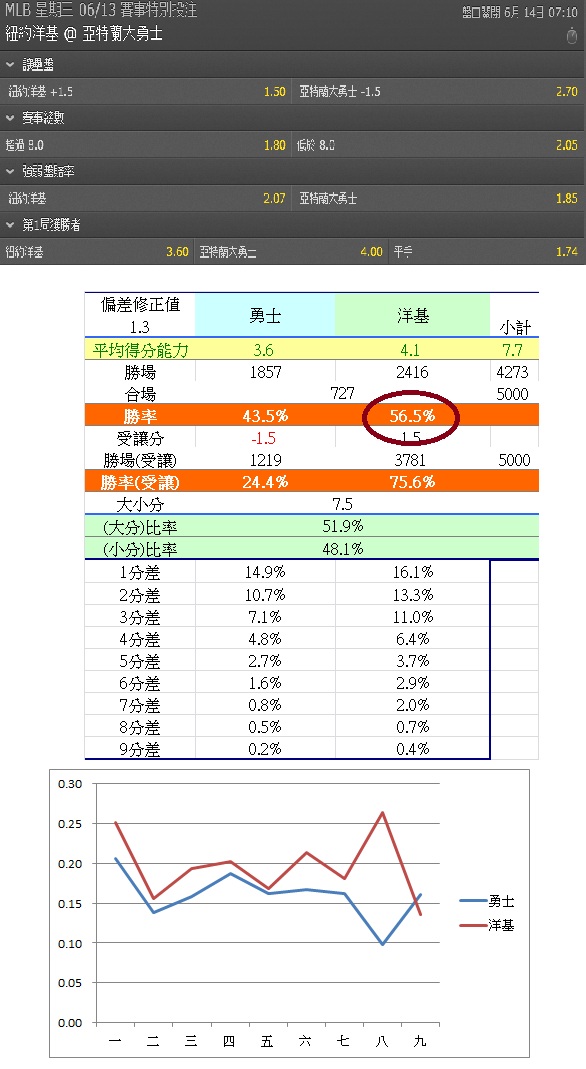
Task: Click the red -1.5 handicap cell
Action: pos(264,438)
